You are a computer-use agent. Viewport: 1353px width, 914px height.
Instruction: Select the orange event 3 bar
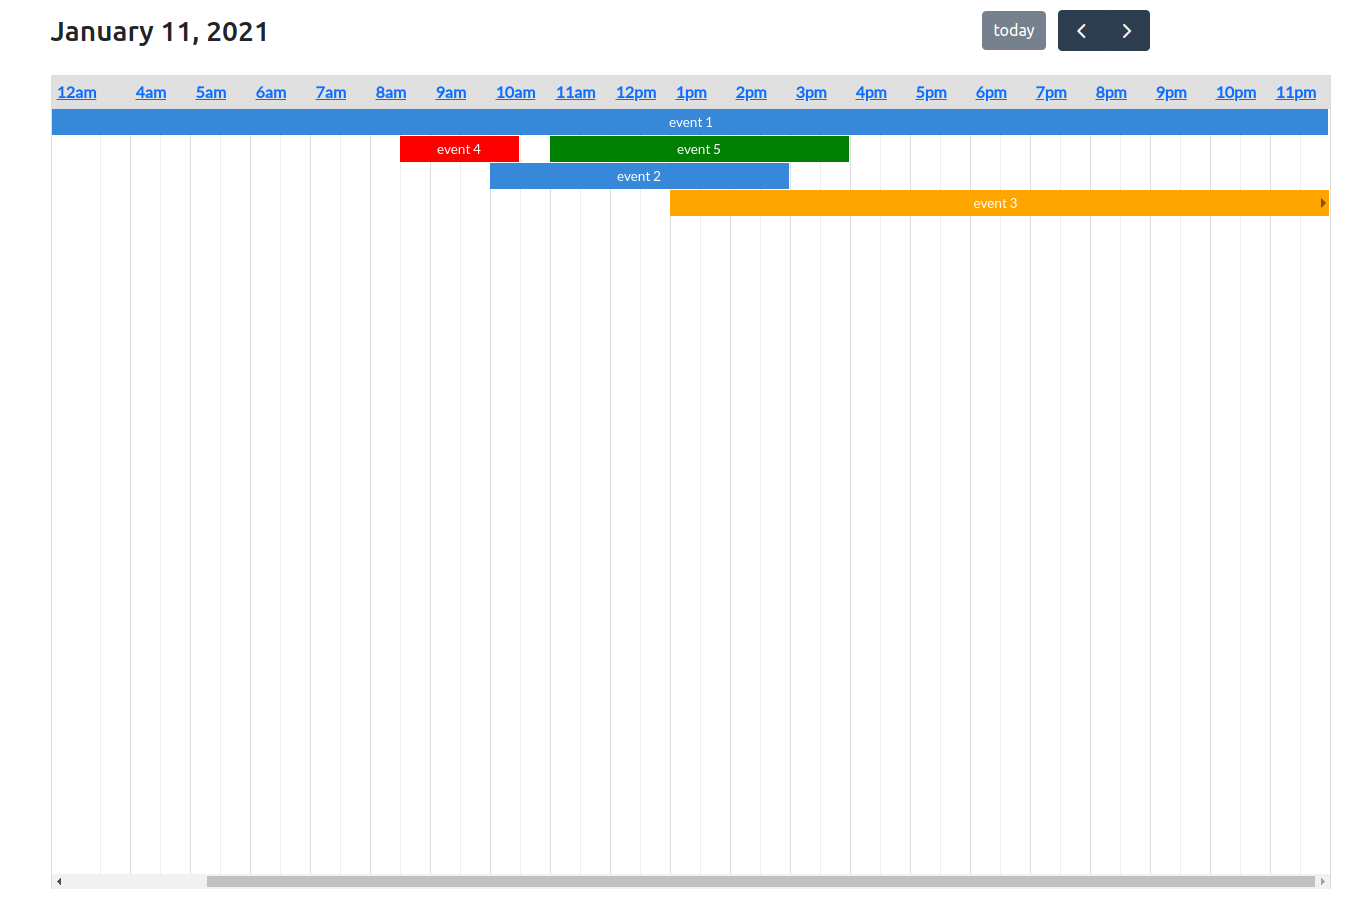pyautogui.click(x=995, y=203)
